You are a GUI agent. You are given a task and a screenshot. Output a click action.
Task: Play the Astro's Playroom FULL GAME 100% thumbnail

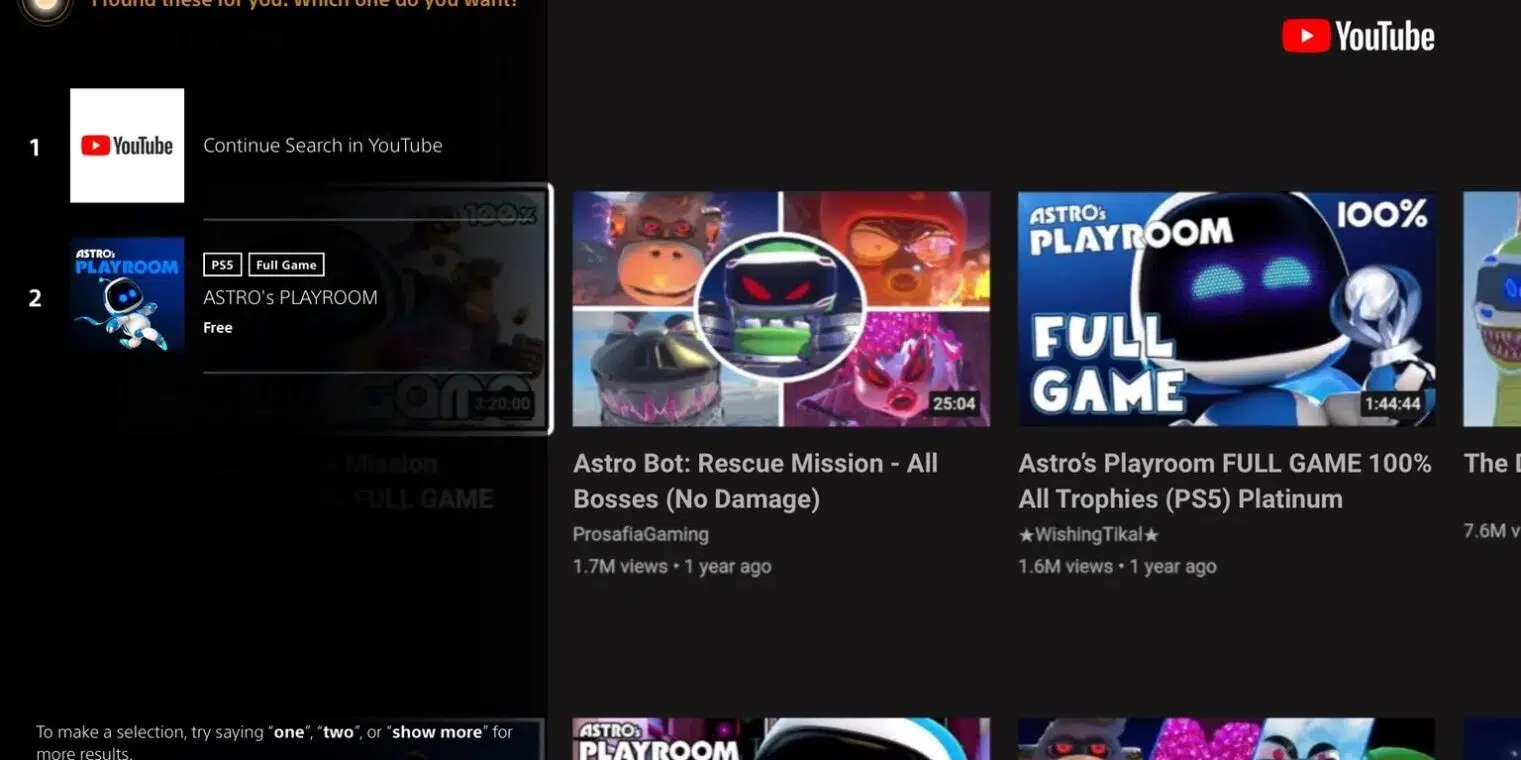(1226, 309)
